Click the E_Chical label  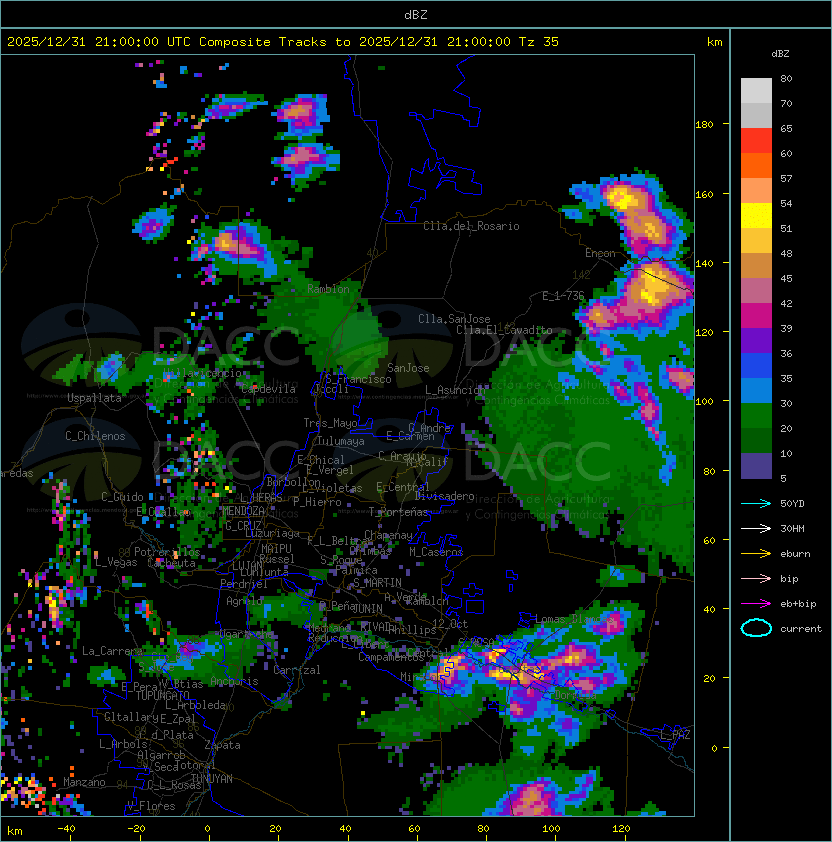(x=321, y=460)
